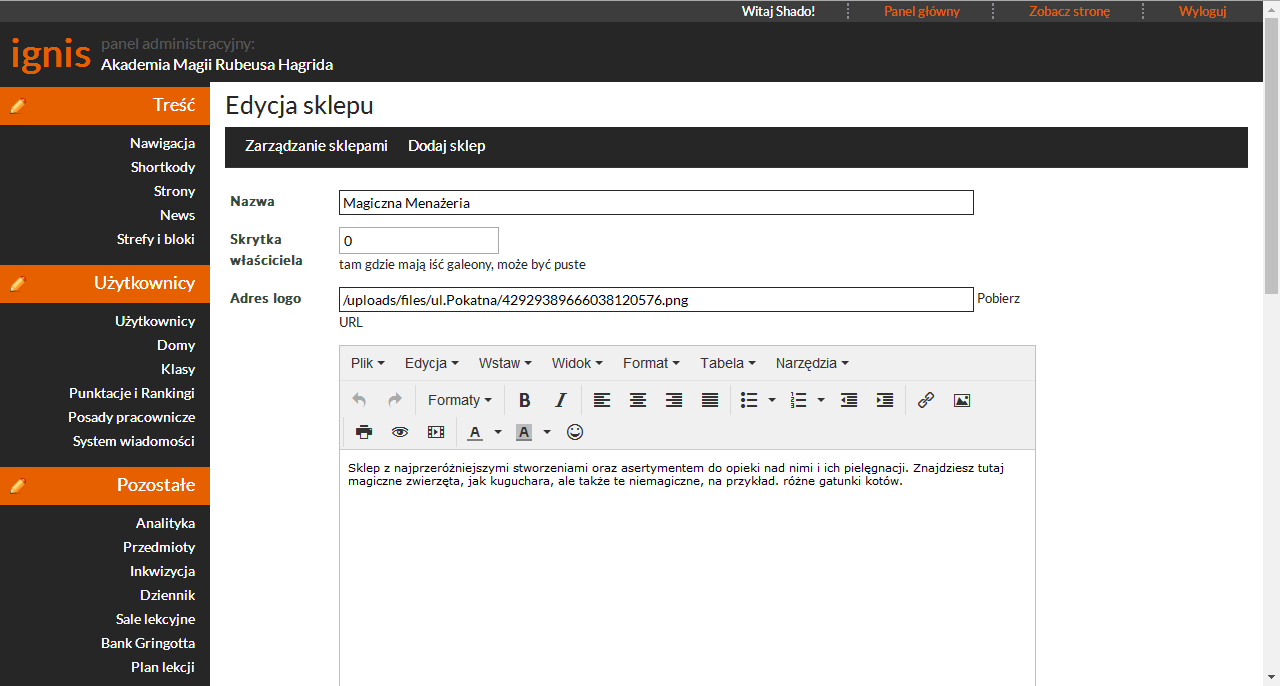Open the preview eye icon
Screen dimensions: 1280x686
point(400,432)
